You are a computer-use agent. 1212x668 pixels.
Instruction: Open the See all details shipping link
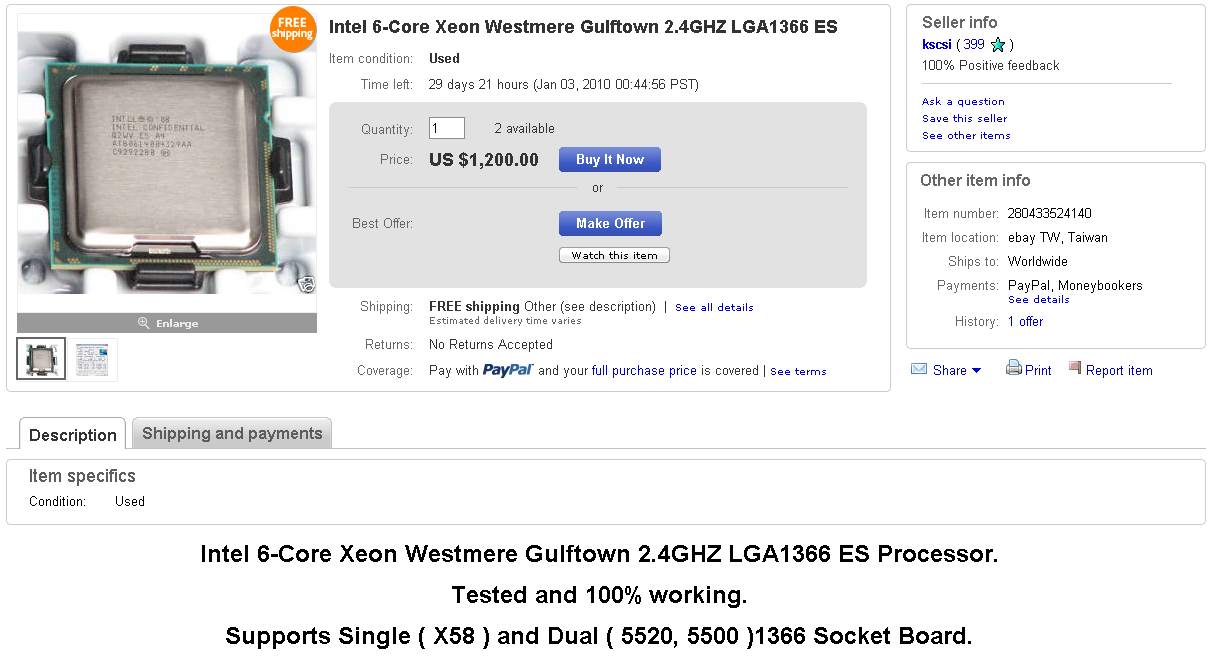click(x=714, y=308)
